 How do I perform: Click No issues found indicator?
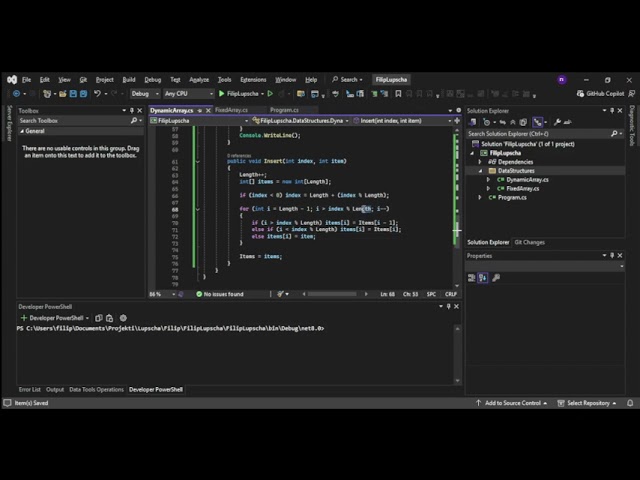[220, 294]
